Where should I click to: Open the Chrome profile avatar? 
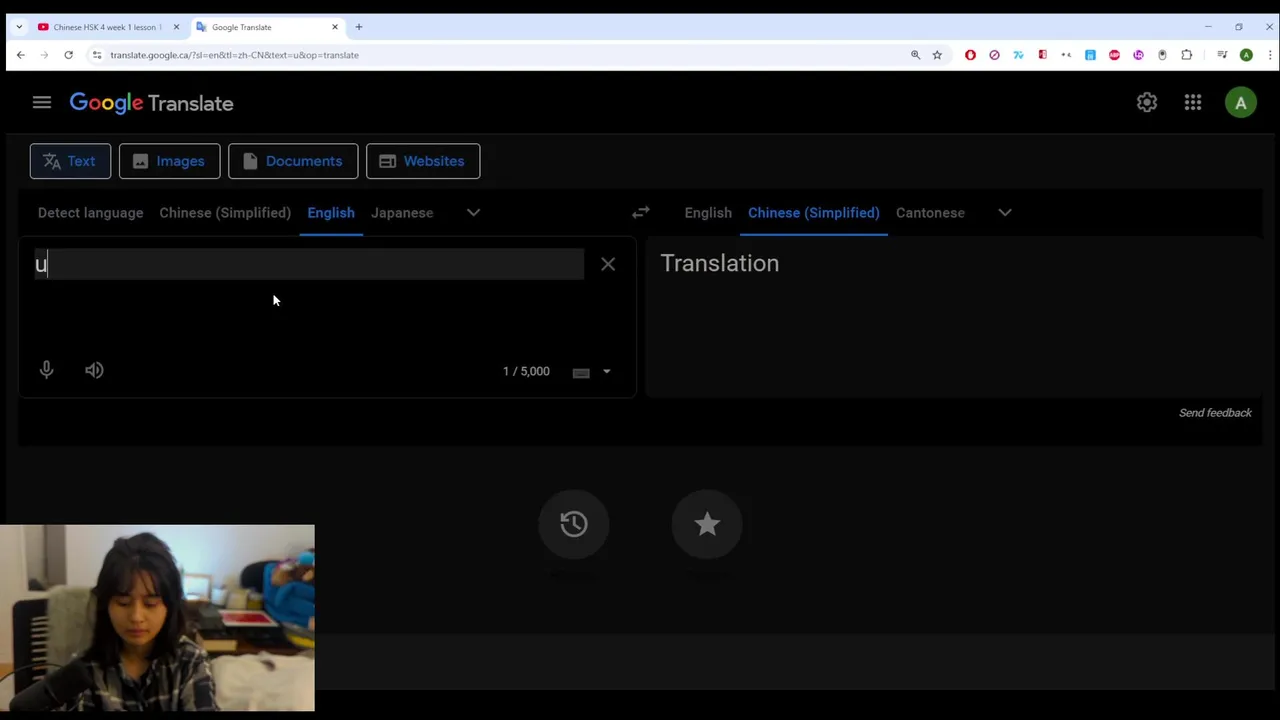(1246, 55)
